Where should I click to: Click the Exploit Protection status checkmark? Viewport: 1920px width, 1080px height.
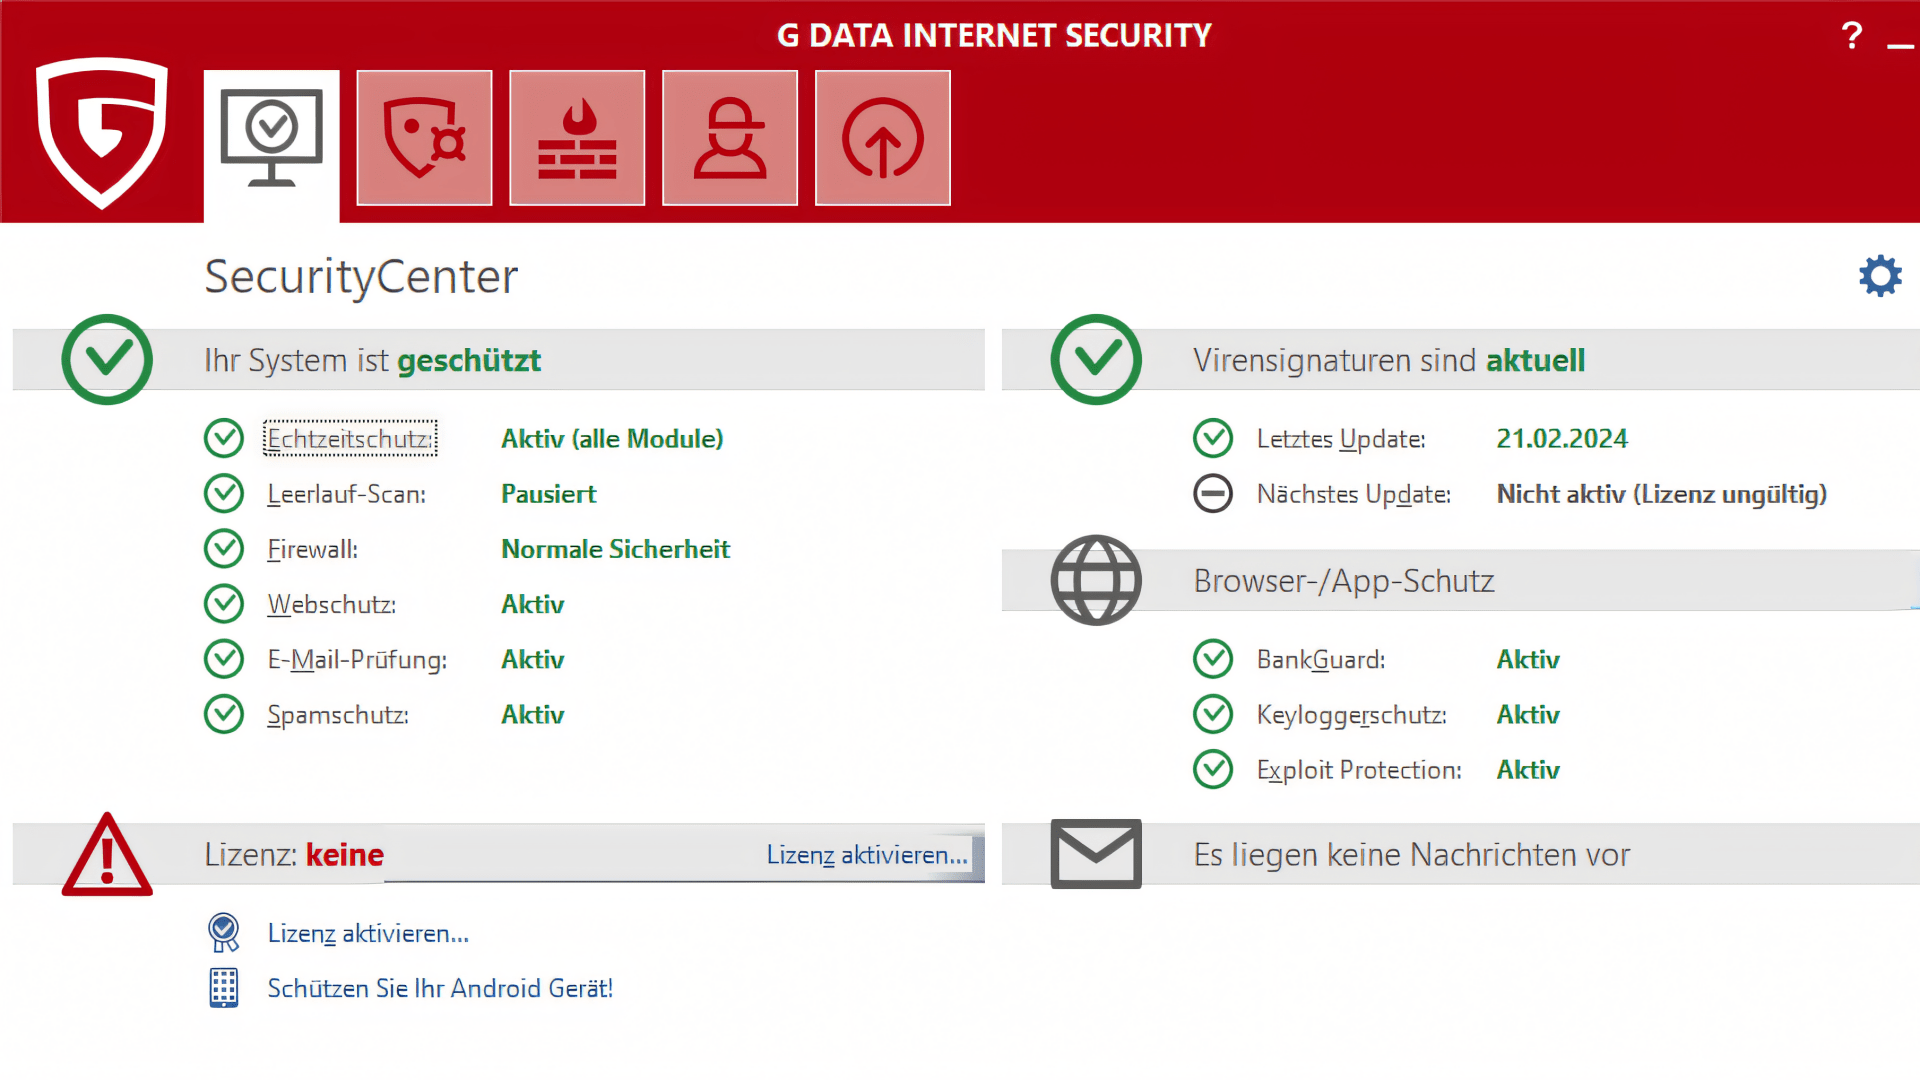1213,769
